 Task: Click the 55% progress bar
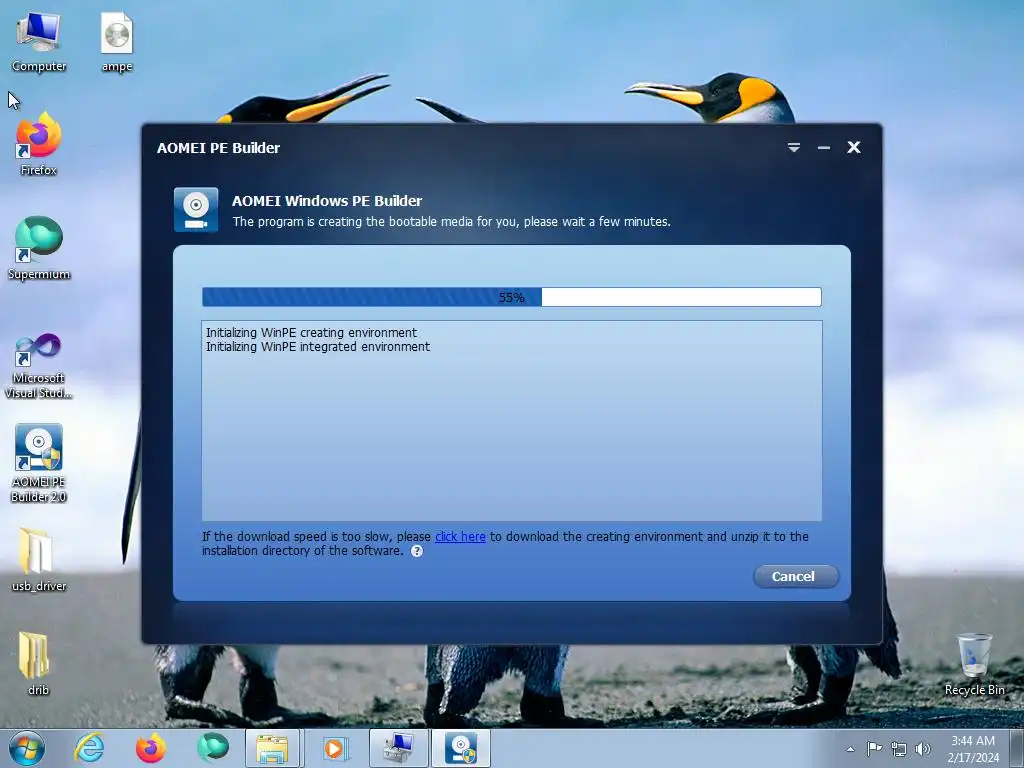click(x=511, y=297)
